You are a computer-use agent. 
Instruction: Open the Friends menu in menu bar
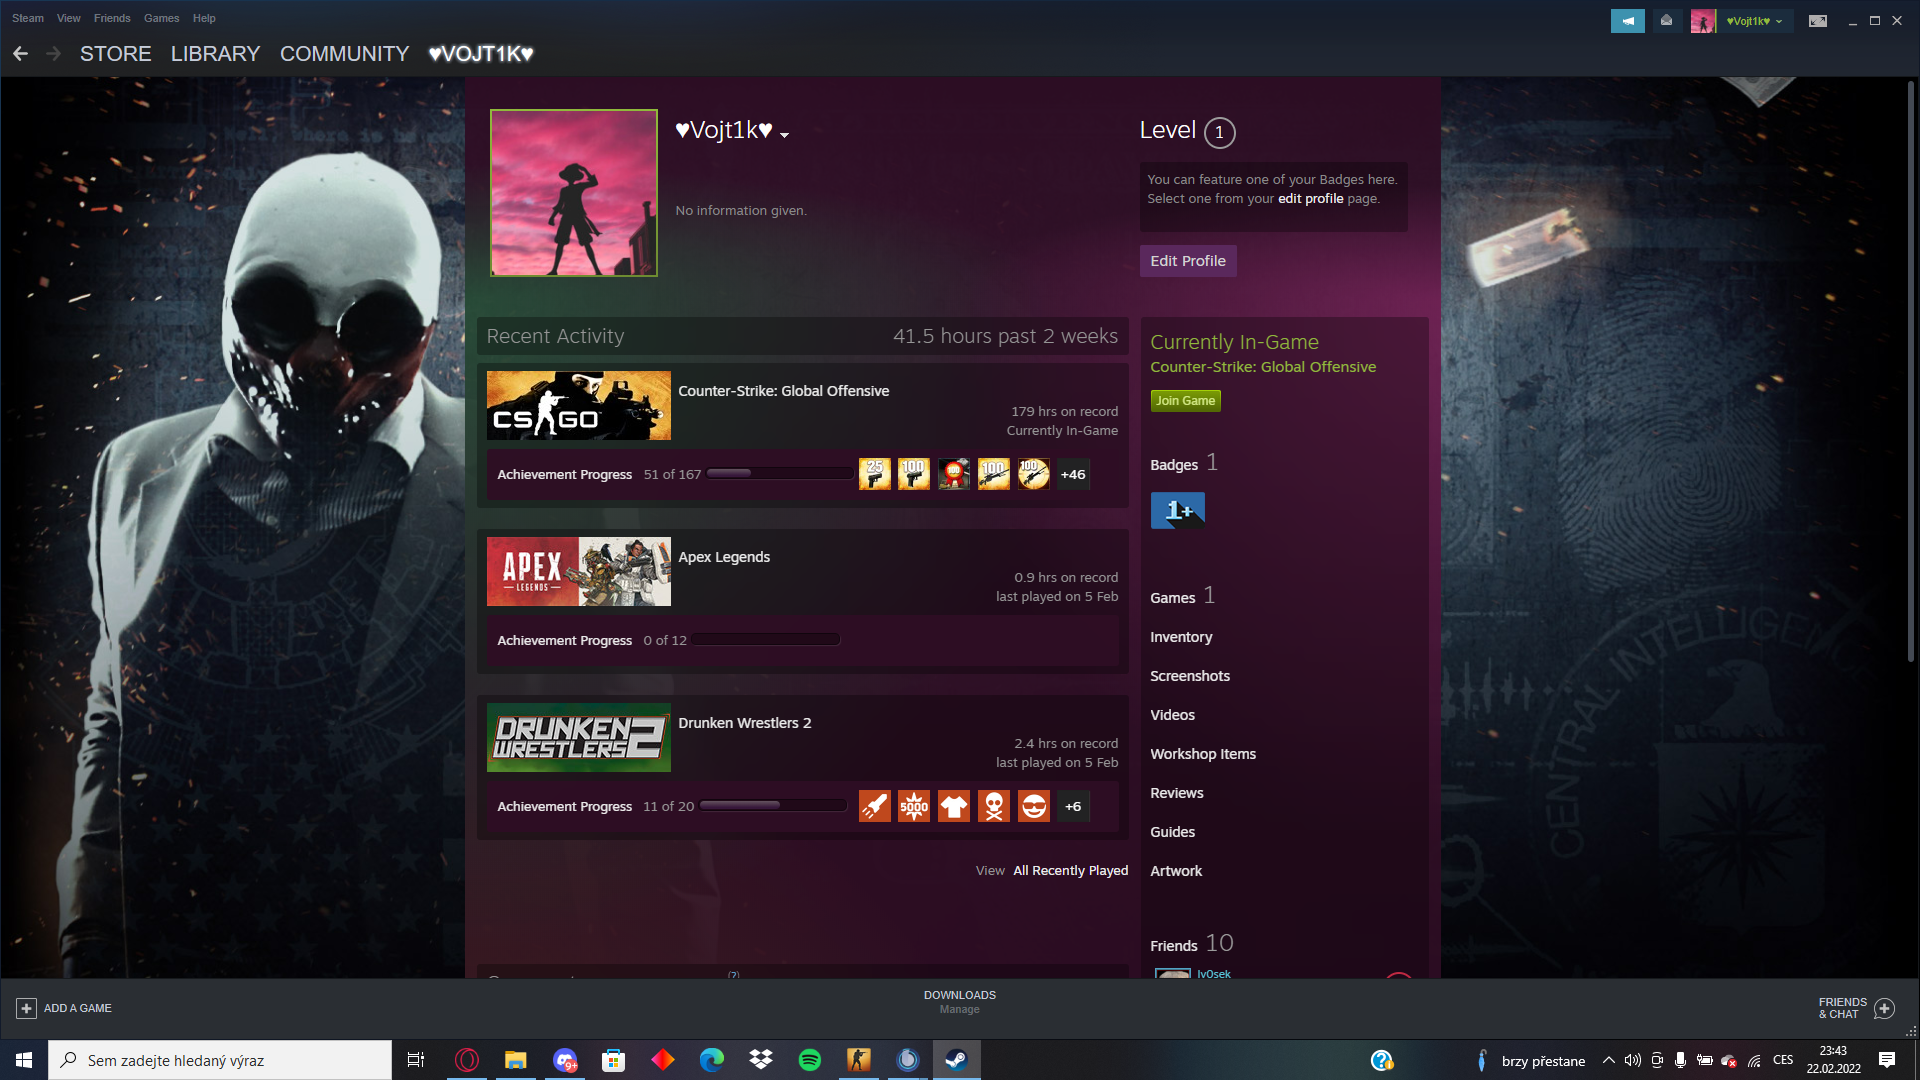112,18
